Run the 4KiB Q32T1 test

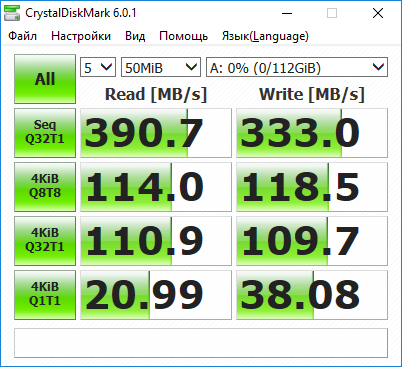pos(45,241)
